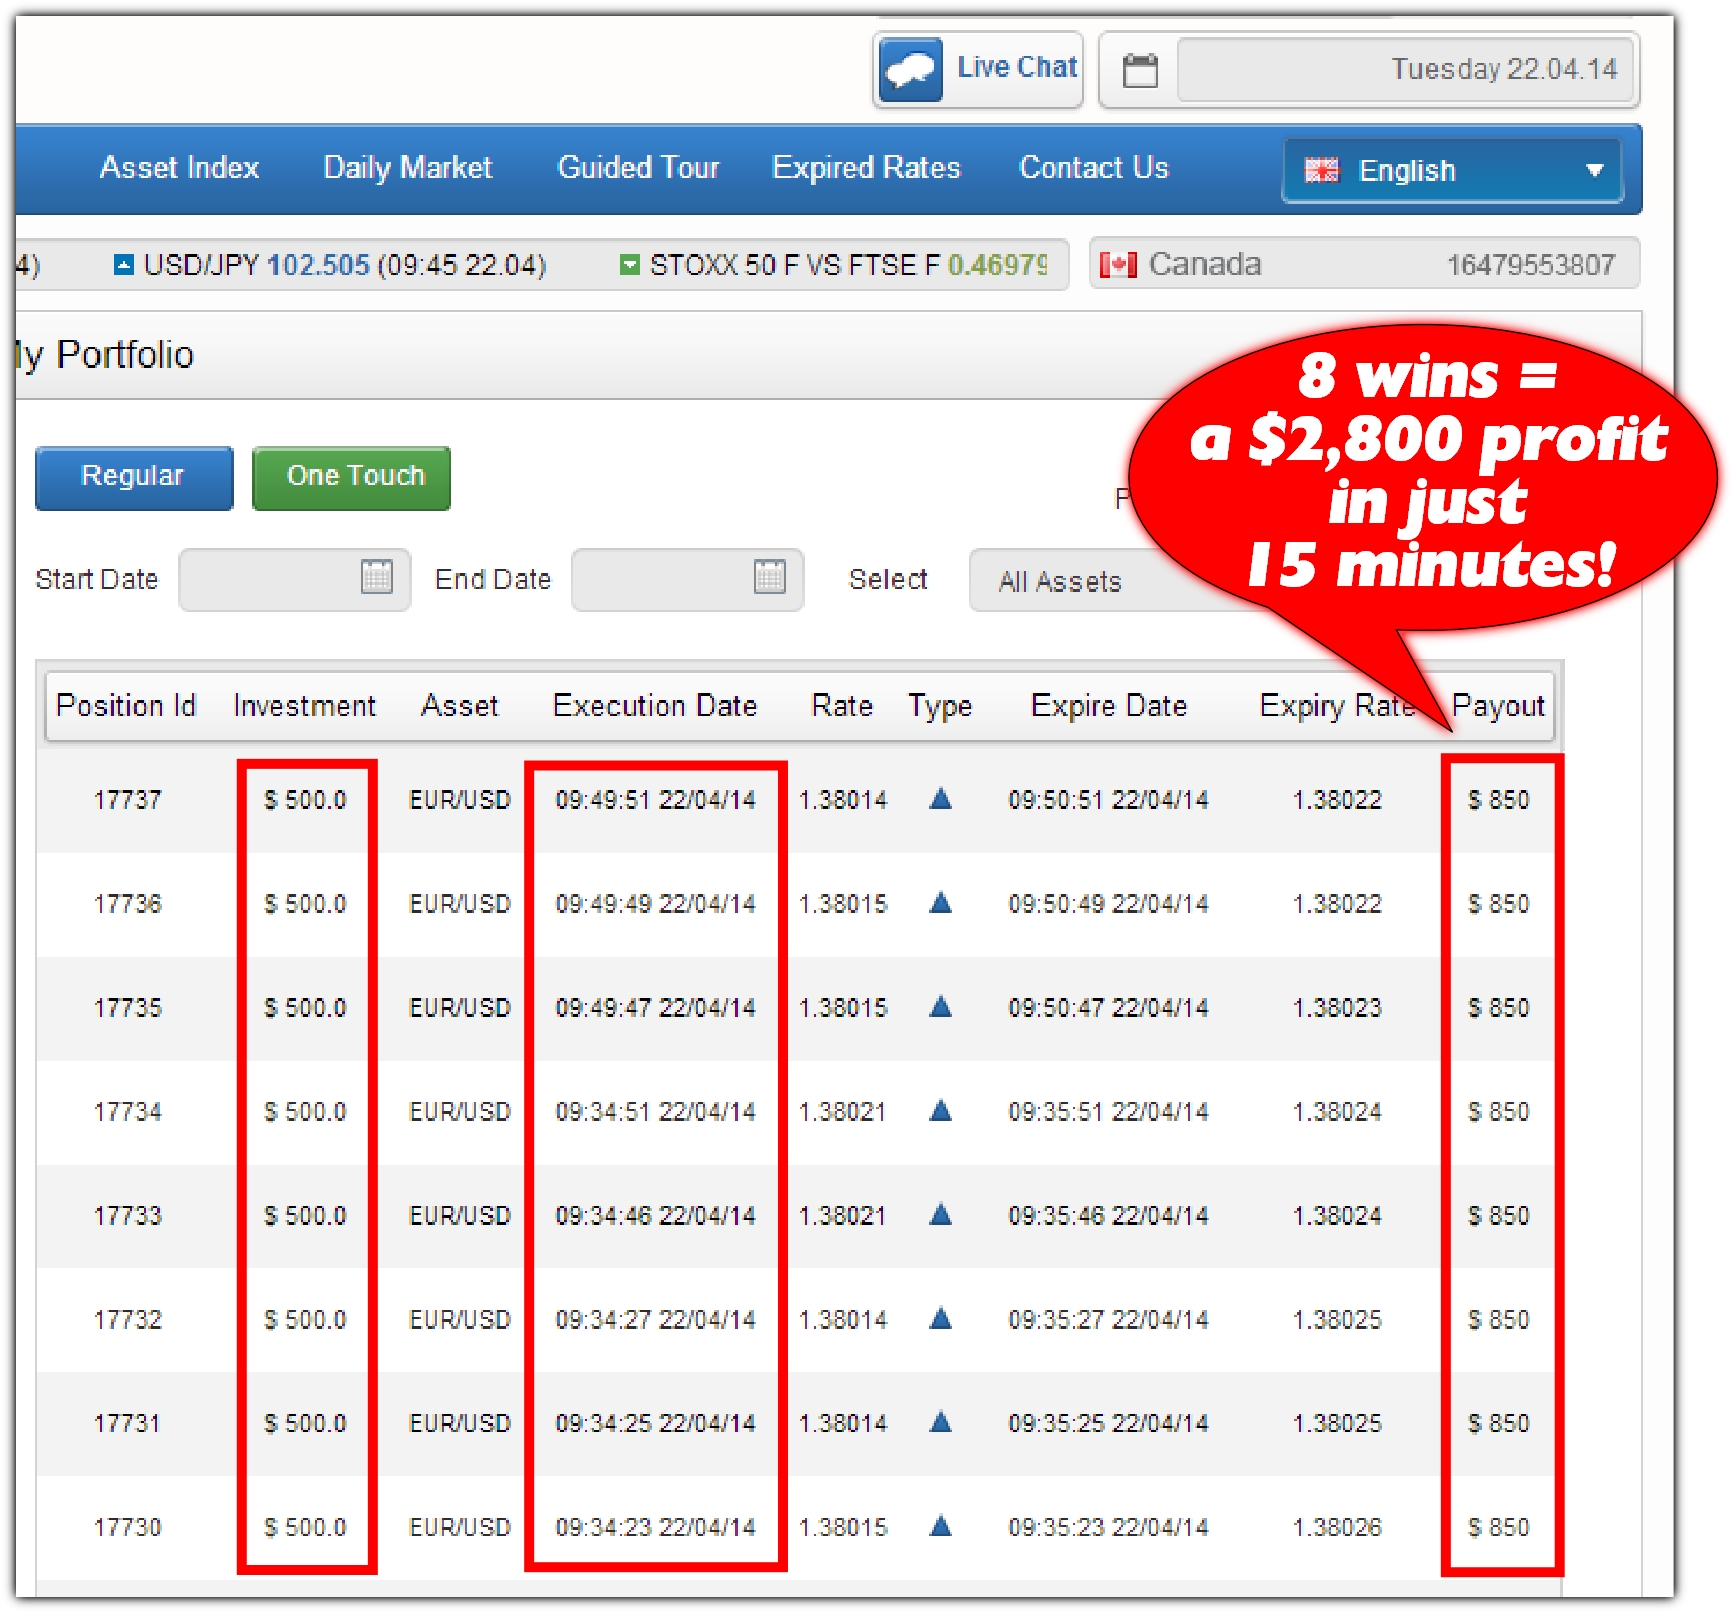The image size is (1734, 1613).
Task: Select position id 17733 cell
Action: pos(127,1216)
